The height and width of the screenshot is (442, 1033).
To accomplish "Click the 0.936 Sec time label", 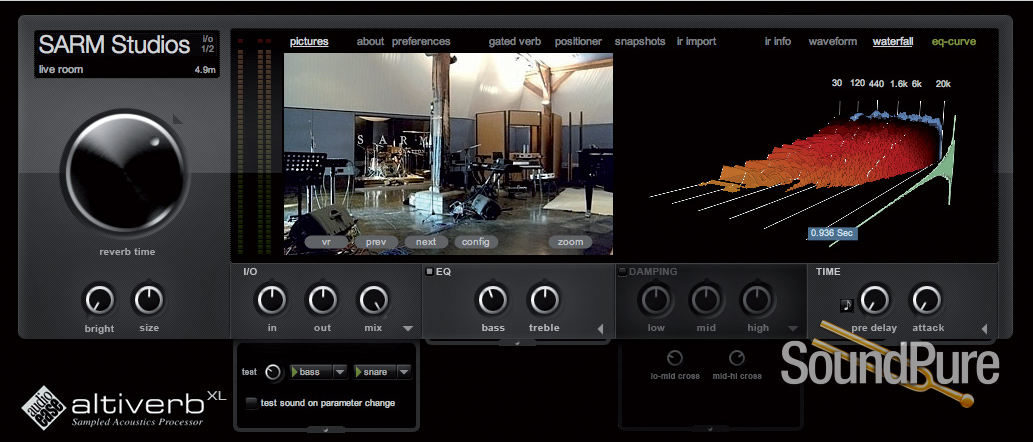I will pyautogui.click(x=833, y=233).
